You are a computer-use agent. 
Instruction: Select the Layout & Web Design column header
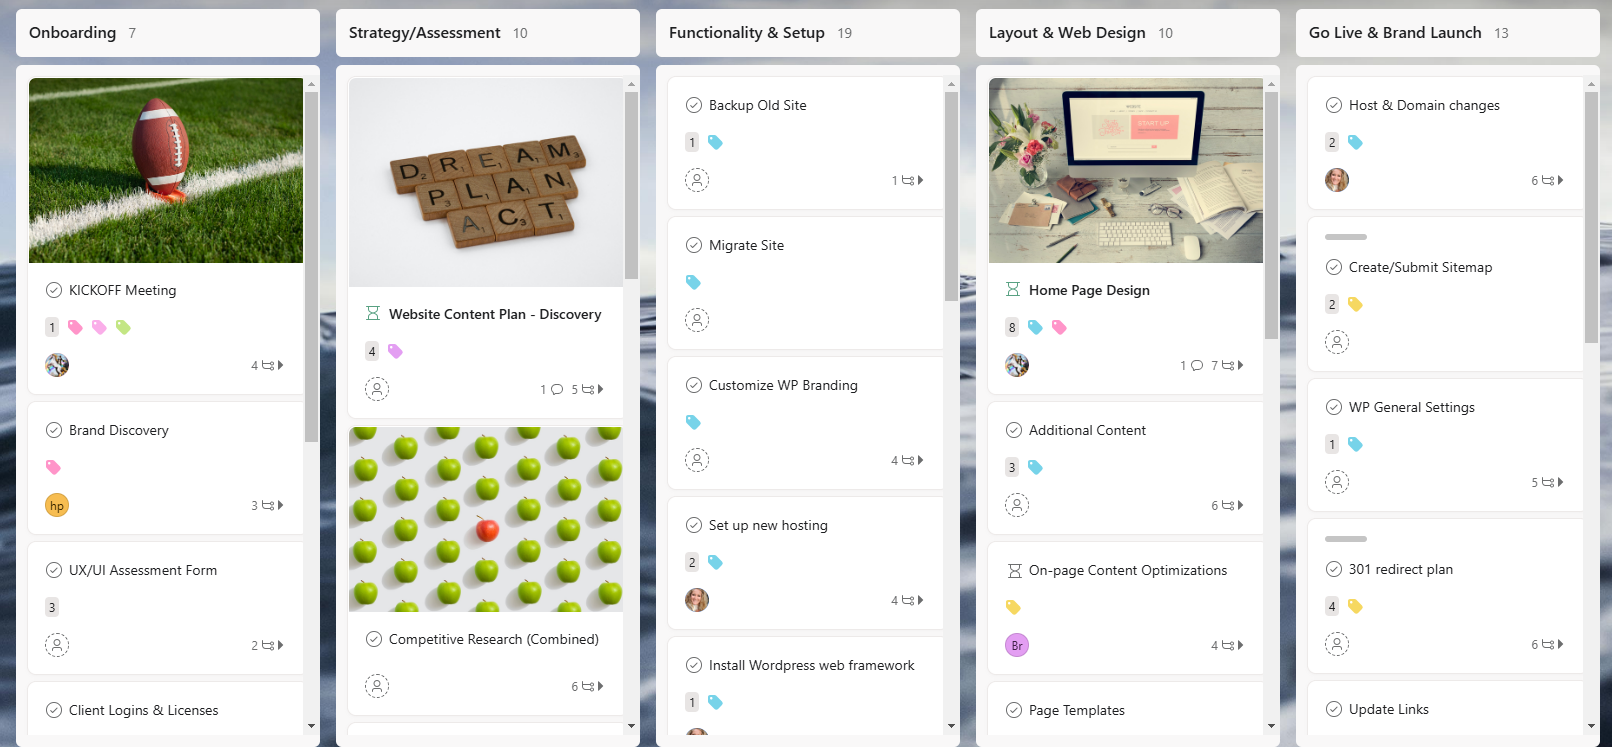[1127, 33]
